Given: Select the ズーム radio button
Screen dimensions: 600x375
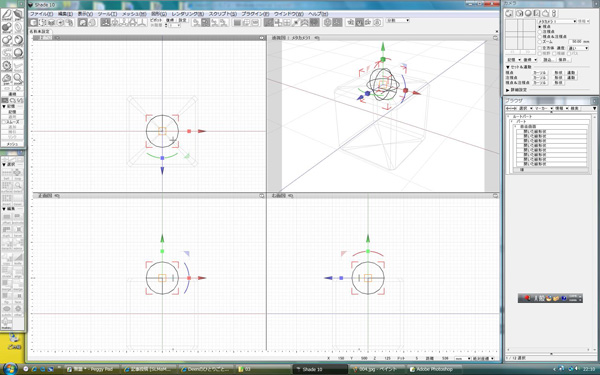Looking at the screenshot, I should coord(540,42).
